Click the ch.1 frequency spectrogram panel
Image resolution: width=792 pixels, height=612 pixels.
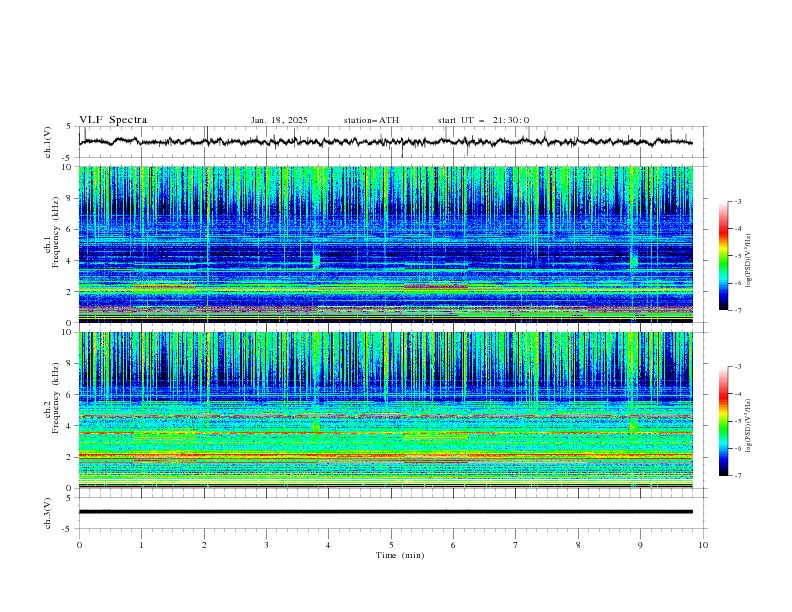point(386,244)
